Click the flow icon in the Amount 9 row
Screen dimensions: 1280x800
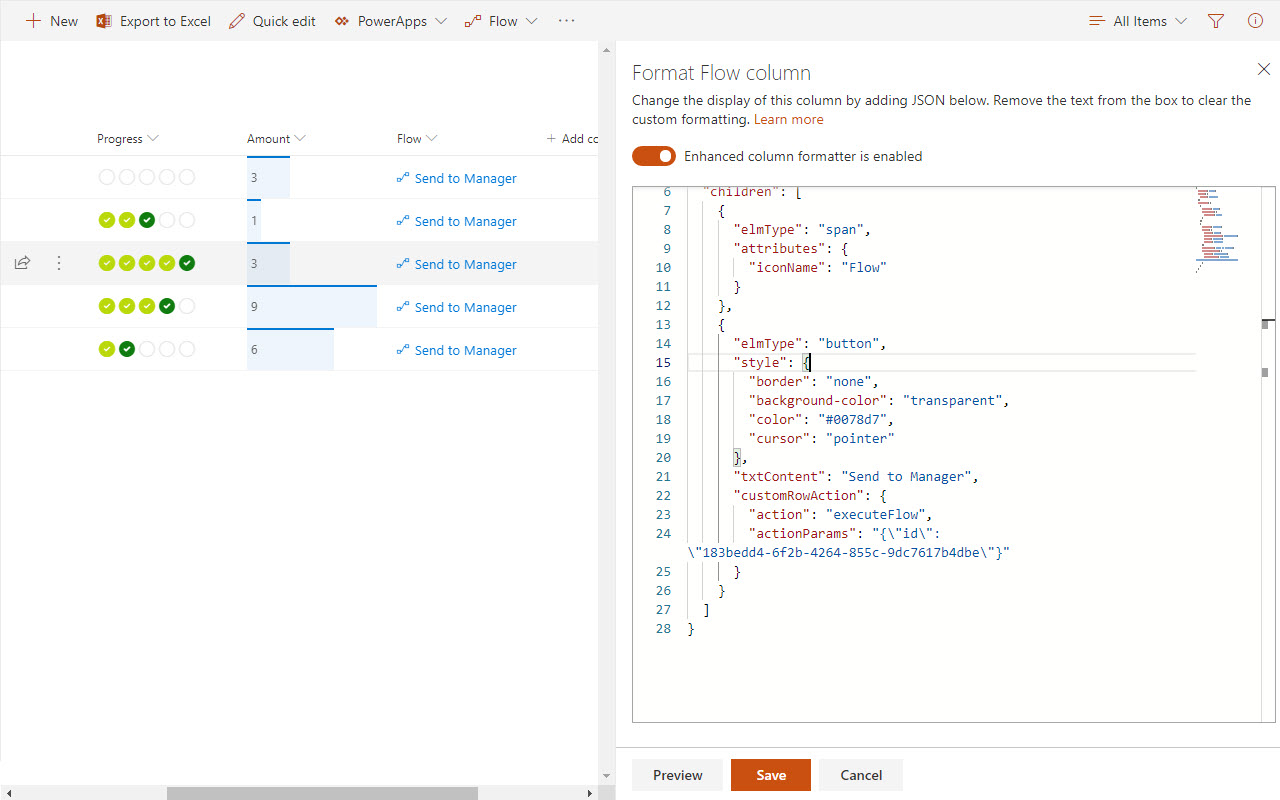pos(403,307)
